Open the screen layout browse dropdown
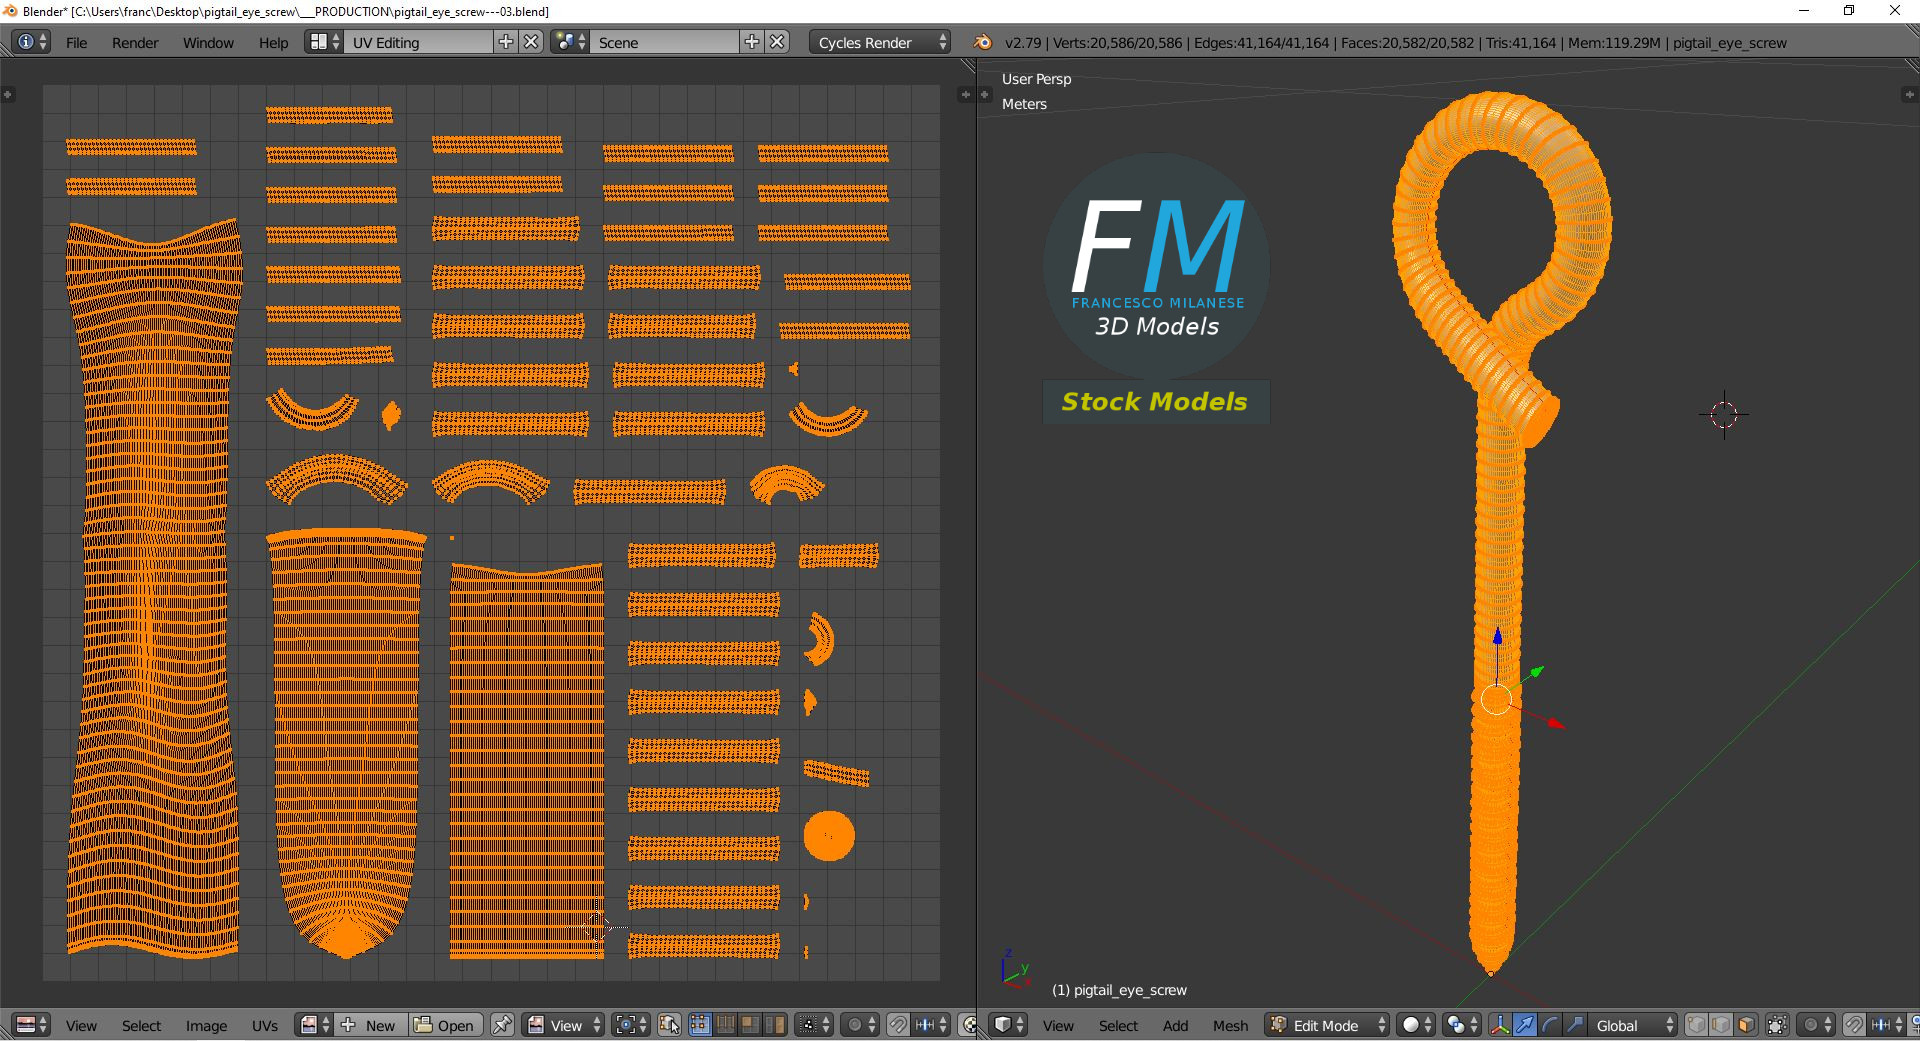The image size is (1920, 1041). coord(324,42)
